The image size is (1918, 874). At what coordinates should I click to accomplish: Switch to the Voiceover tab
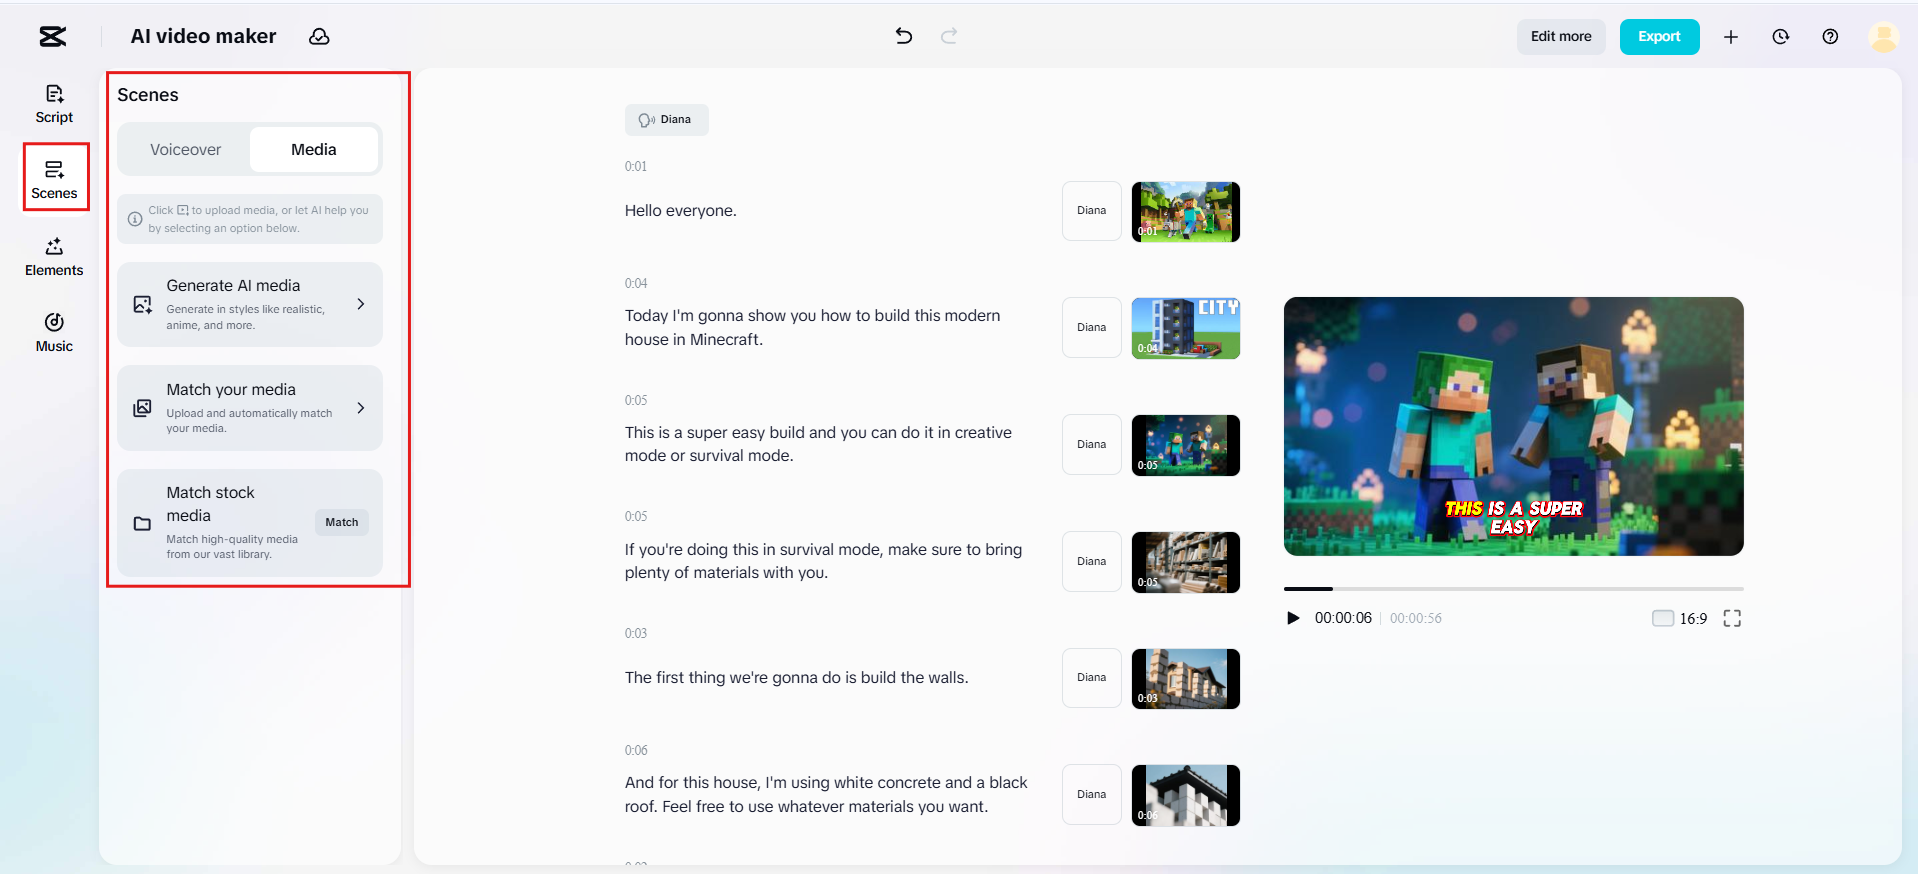click(185, 150)
